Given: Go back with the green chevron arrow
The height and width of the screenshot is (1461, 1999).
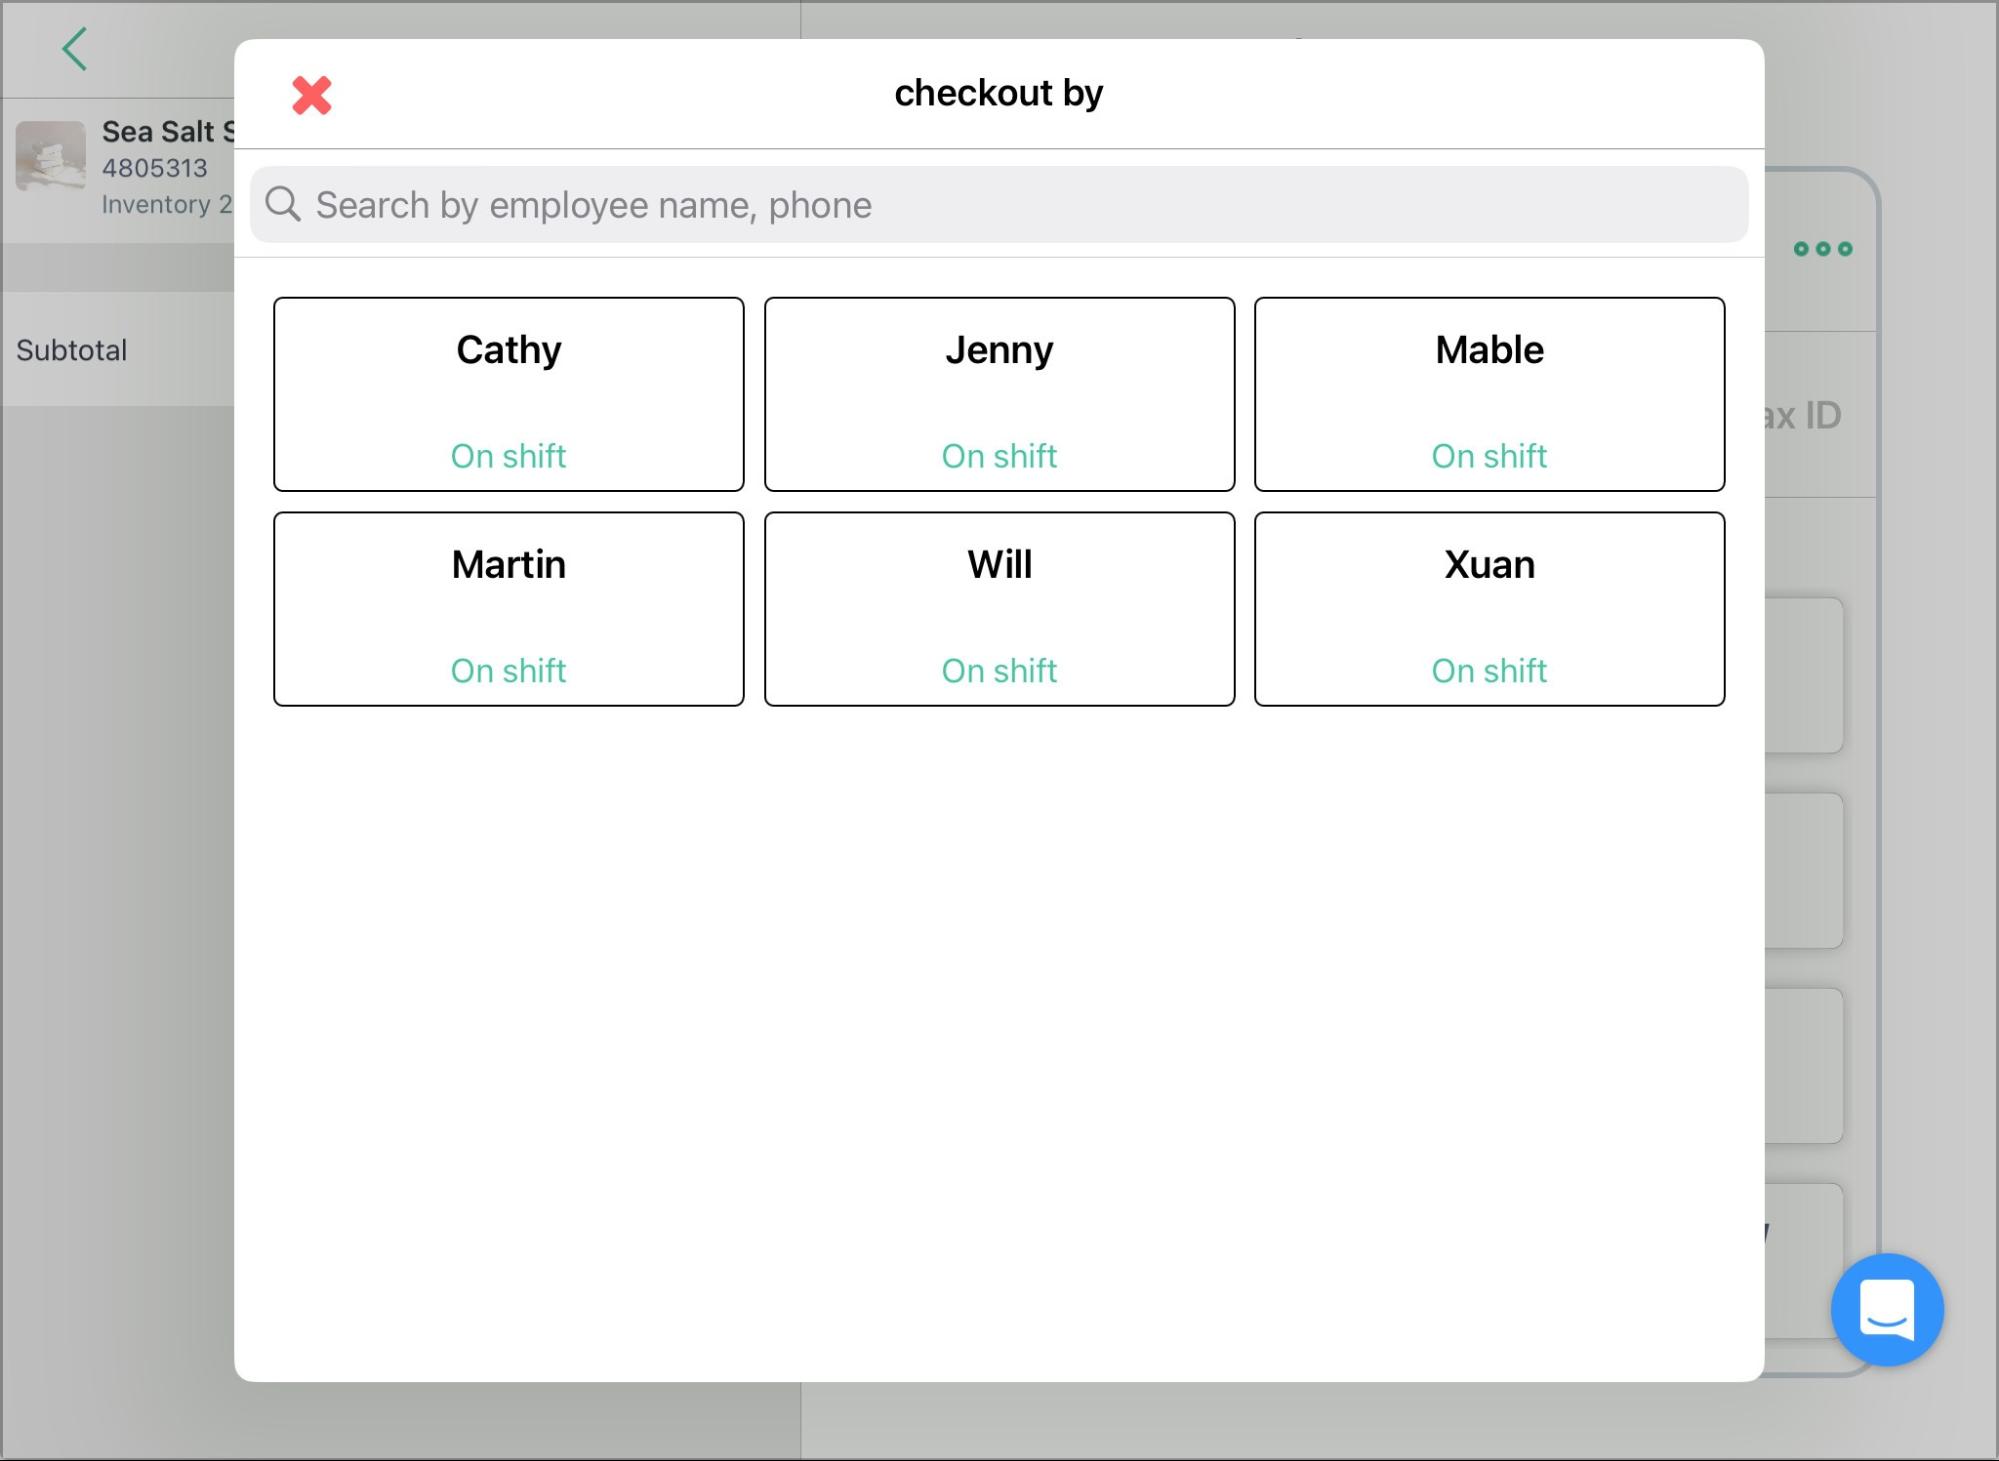Looking at the screenshot, I should (x=75, y=49).
